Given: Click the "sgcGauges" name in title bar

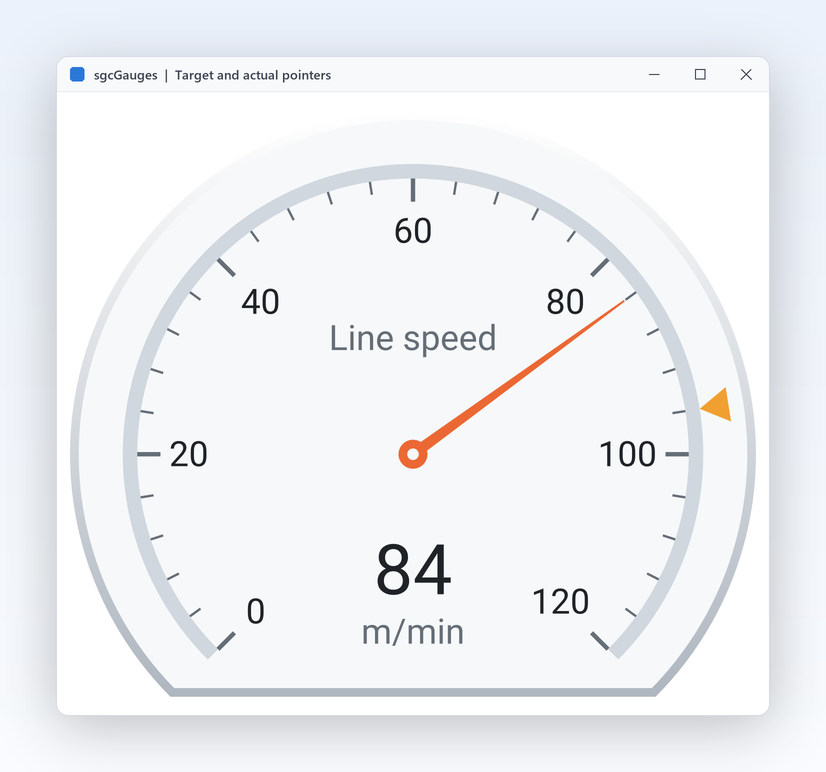Looking at the screenshot, I should click(x=125, y=75).
